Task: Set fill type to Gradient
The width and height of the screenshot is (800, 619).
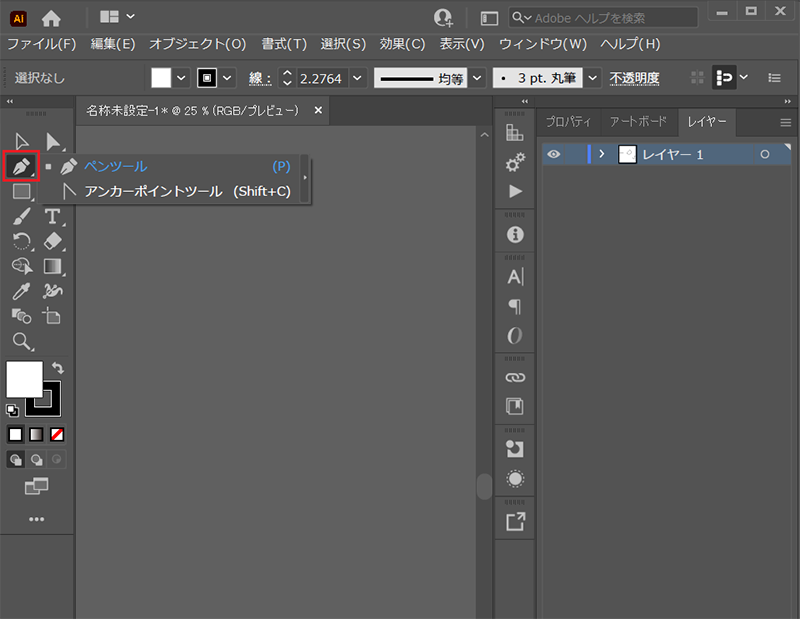Action: coord(36,434)
